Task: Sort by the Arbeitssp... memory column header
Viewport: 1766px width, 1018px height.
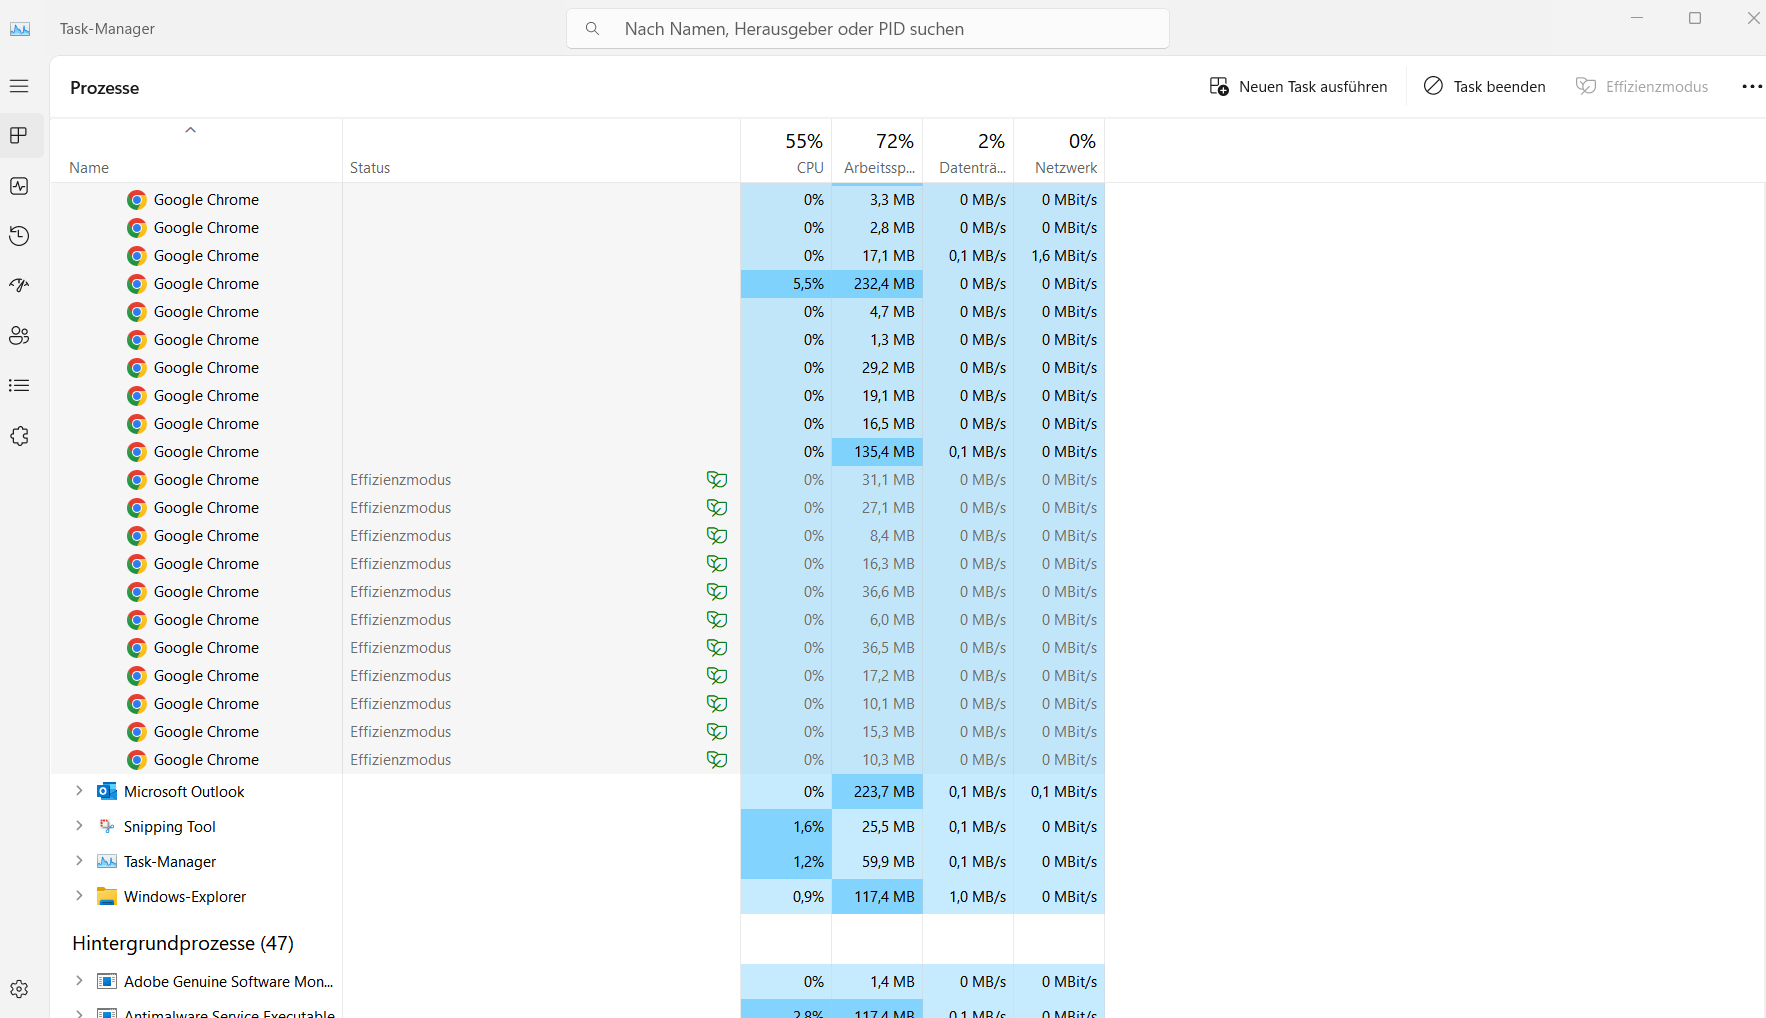Action: 877,151
